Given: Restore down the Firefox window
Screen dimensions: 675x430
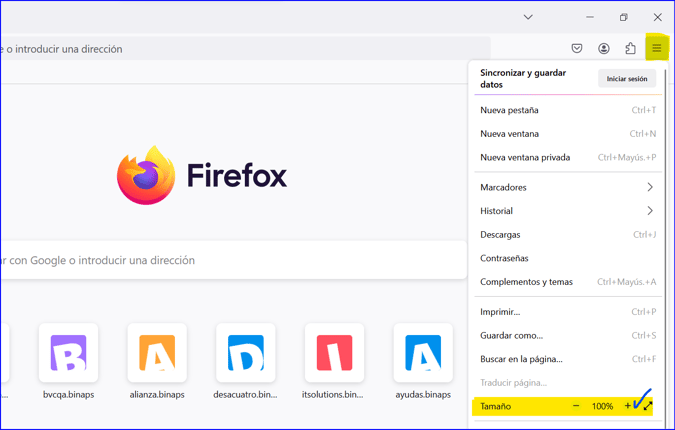Looking at the screenshot, I should click(x=623, y=17).
